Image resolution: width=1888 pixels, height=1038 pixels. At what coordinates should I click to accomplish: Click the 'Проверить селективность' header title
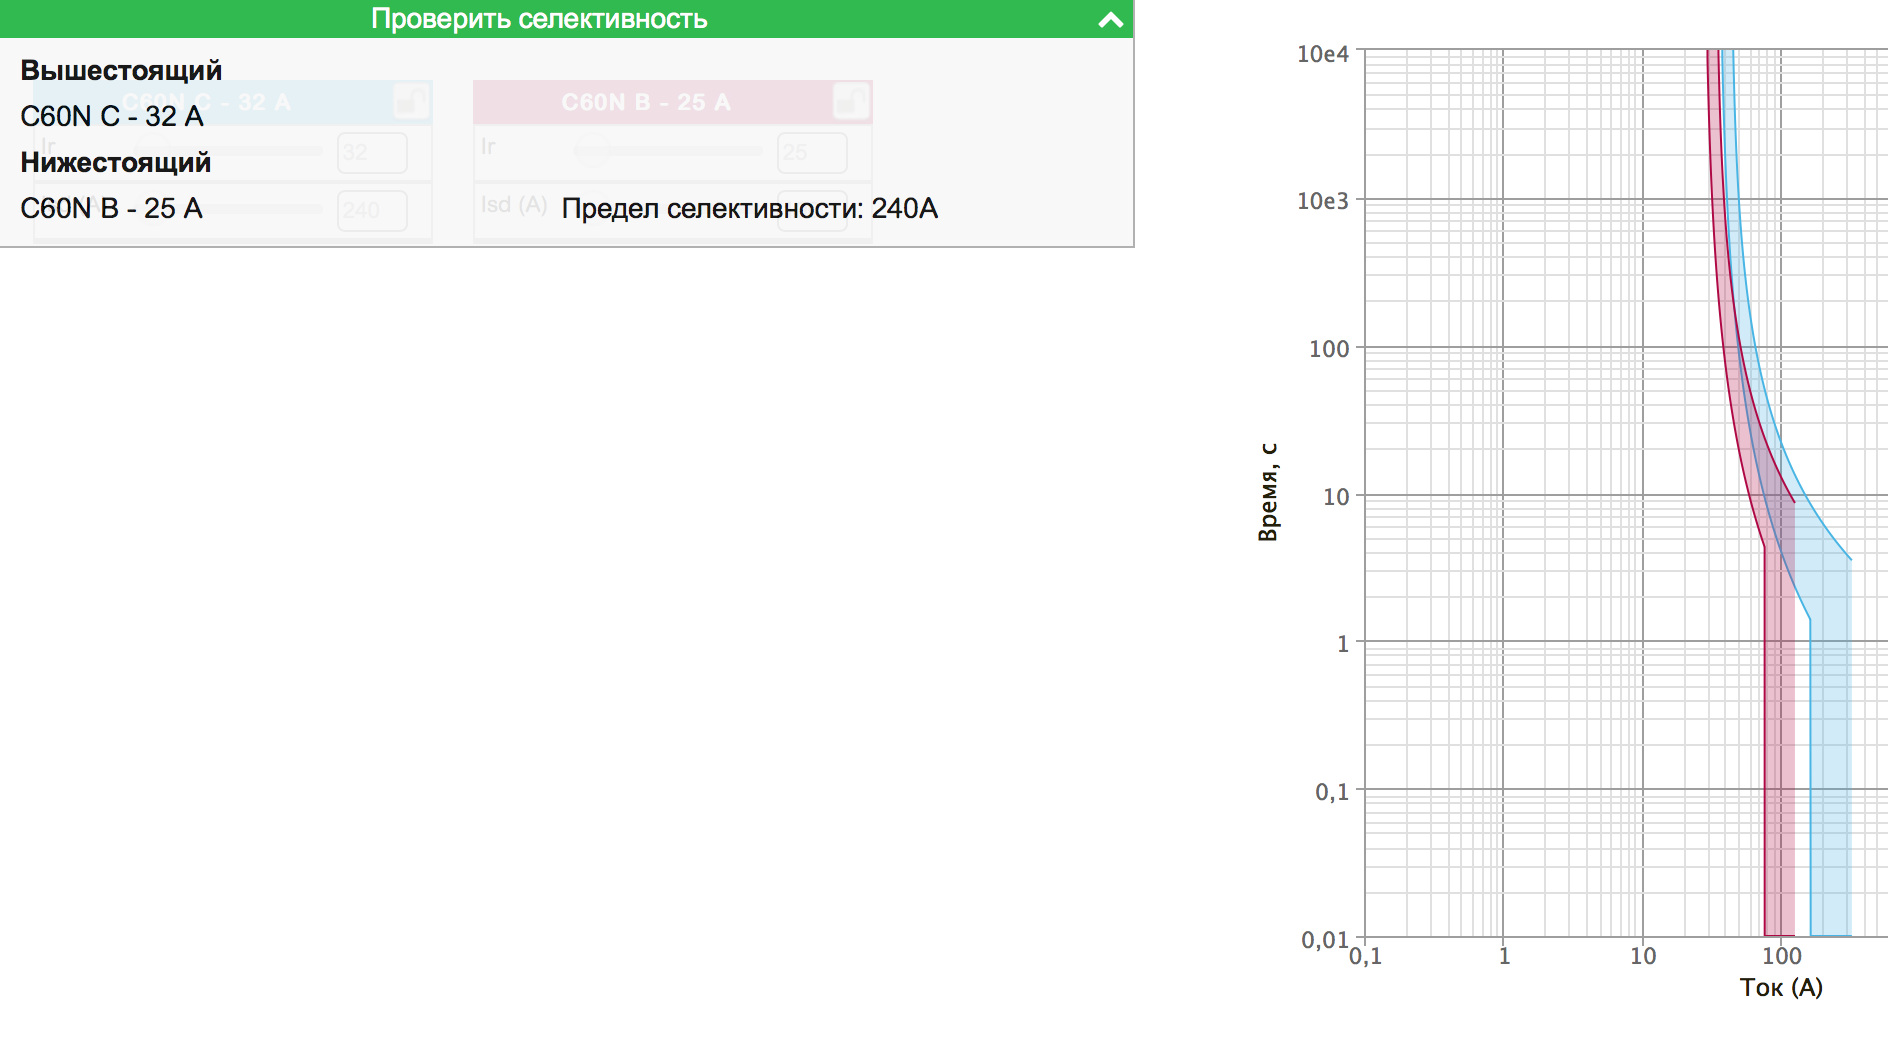539,19
